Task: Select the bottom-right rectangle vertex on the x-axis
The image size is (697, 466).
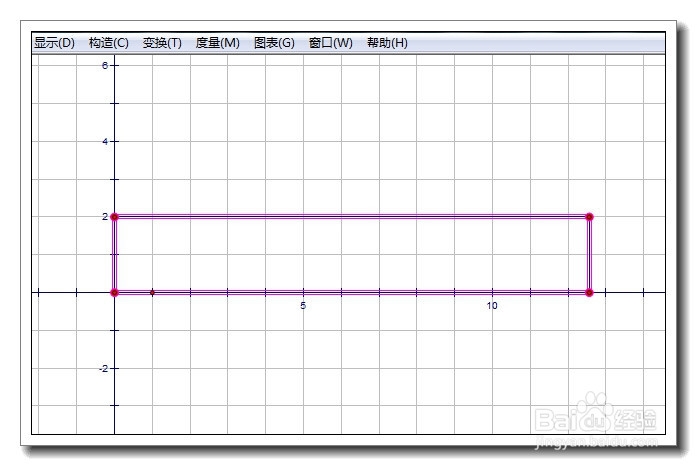Action: point(589,293)
